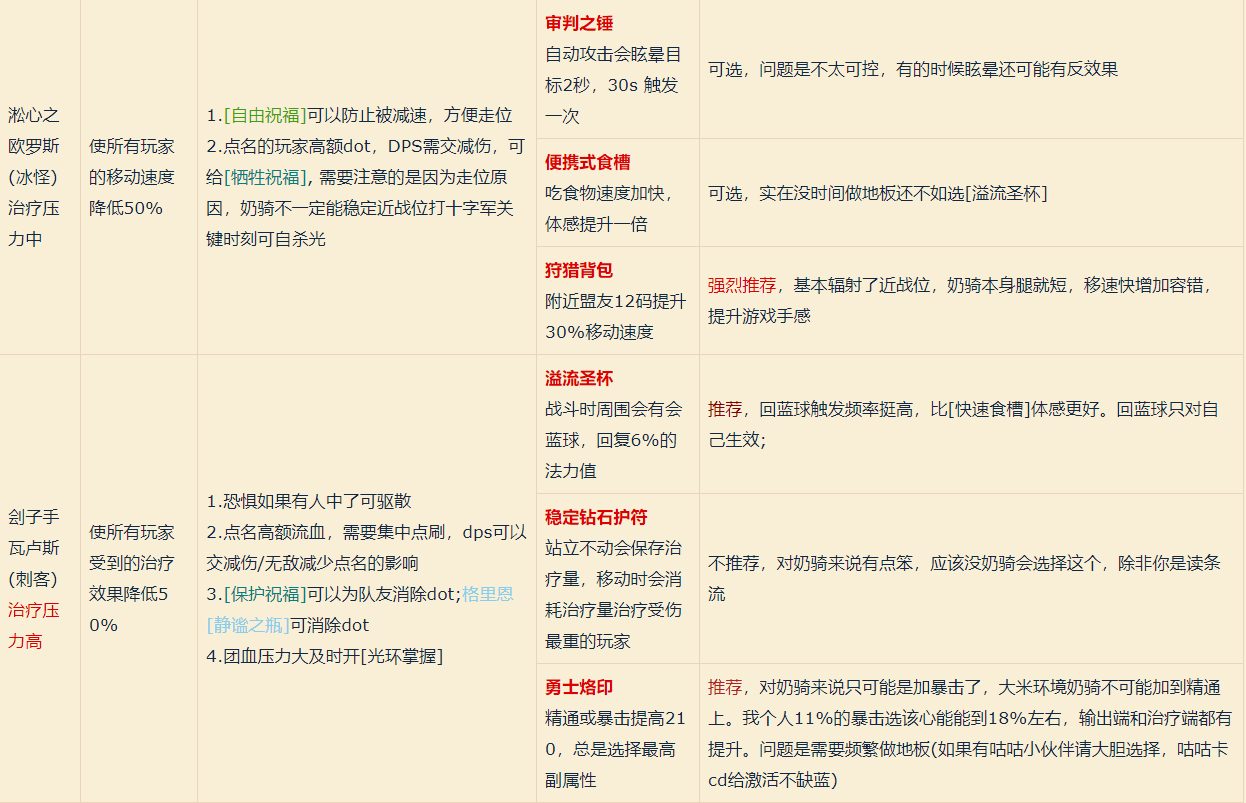Click the text 的移动速度降低50%
Viewport: 1246px width, 803px height.
pyautogui.click(x=132, y=193)
